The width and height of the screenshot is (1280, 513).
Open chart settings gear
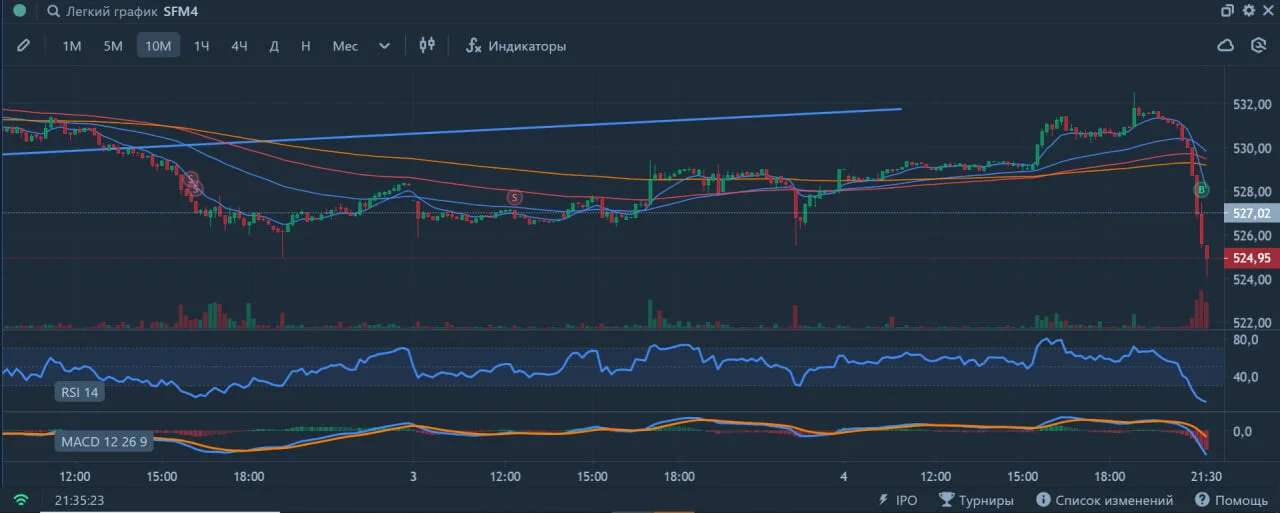click(x=1248, y=11)
